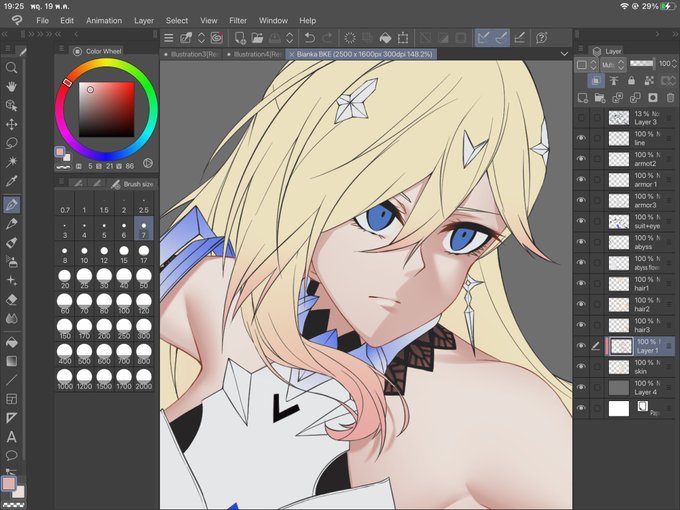Hide the armor 1 layer
Viewport: 680px width, 510px height.
[581, 180]
